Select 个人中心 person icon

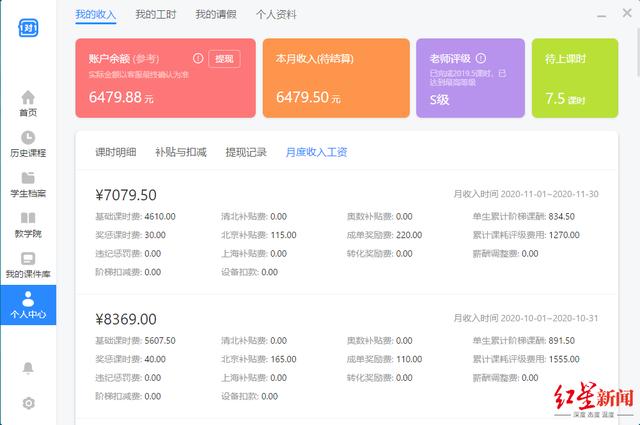pos(28,299)
